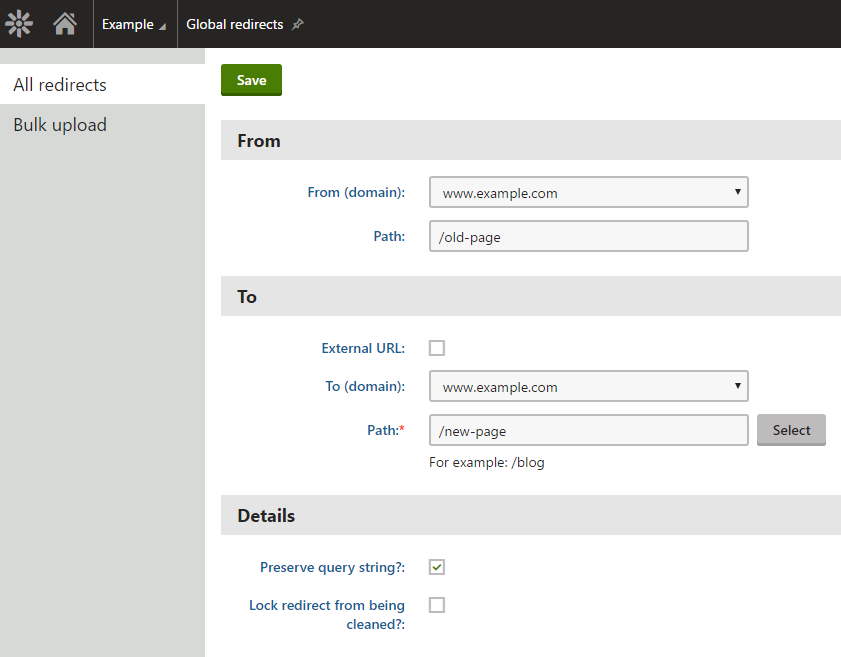The height and width of the screenshot is (657, 841).
Task: Check Lock redirect from being cleaned
Action: click(x=437, y=605)
